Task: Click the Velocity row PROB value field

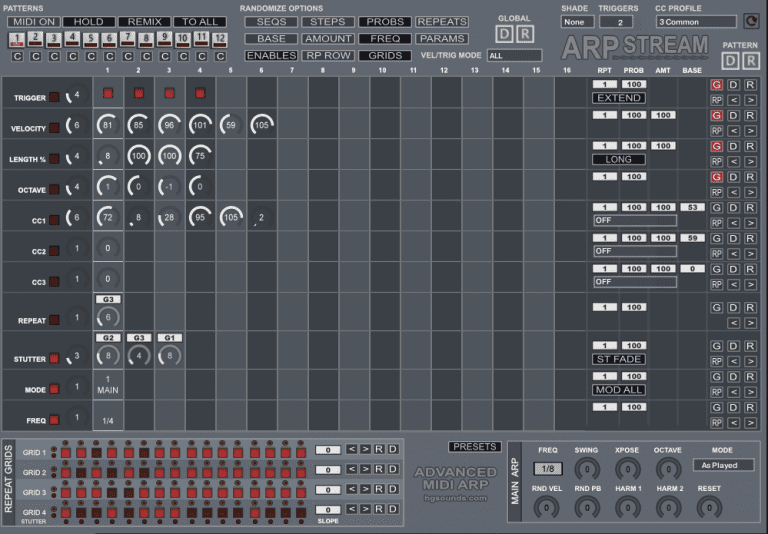Action: (634, 116)
